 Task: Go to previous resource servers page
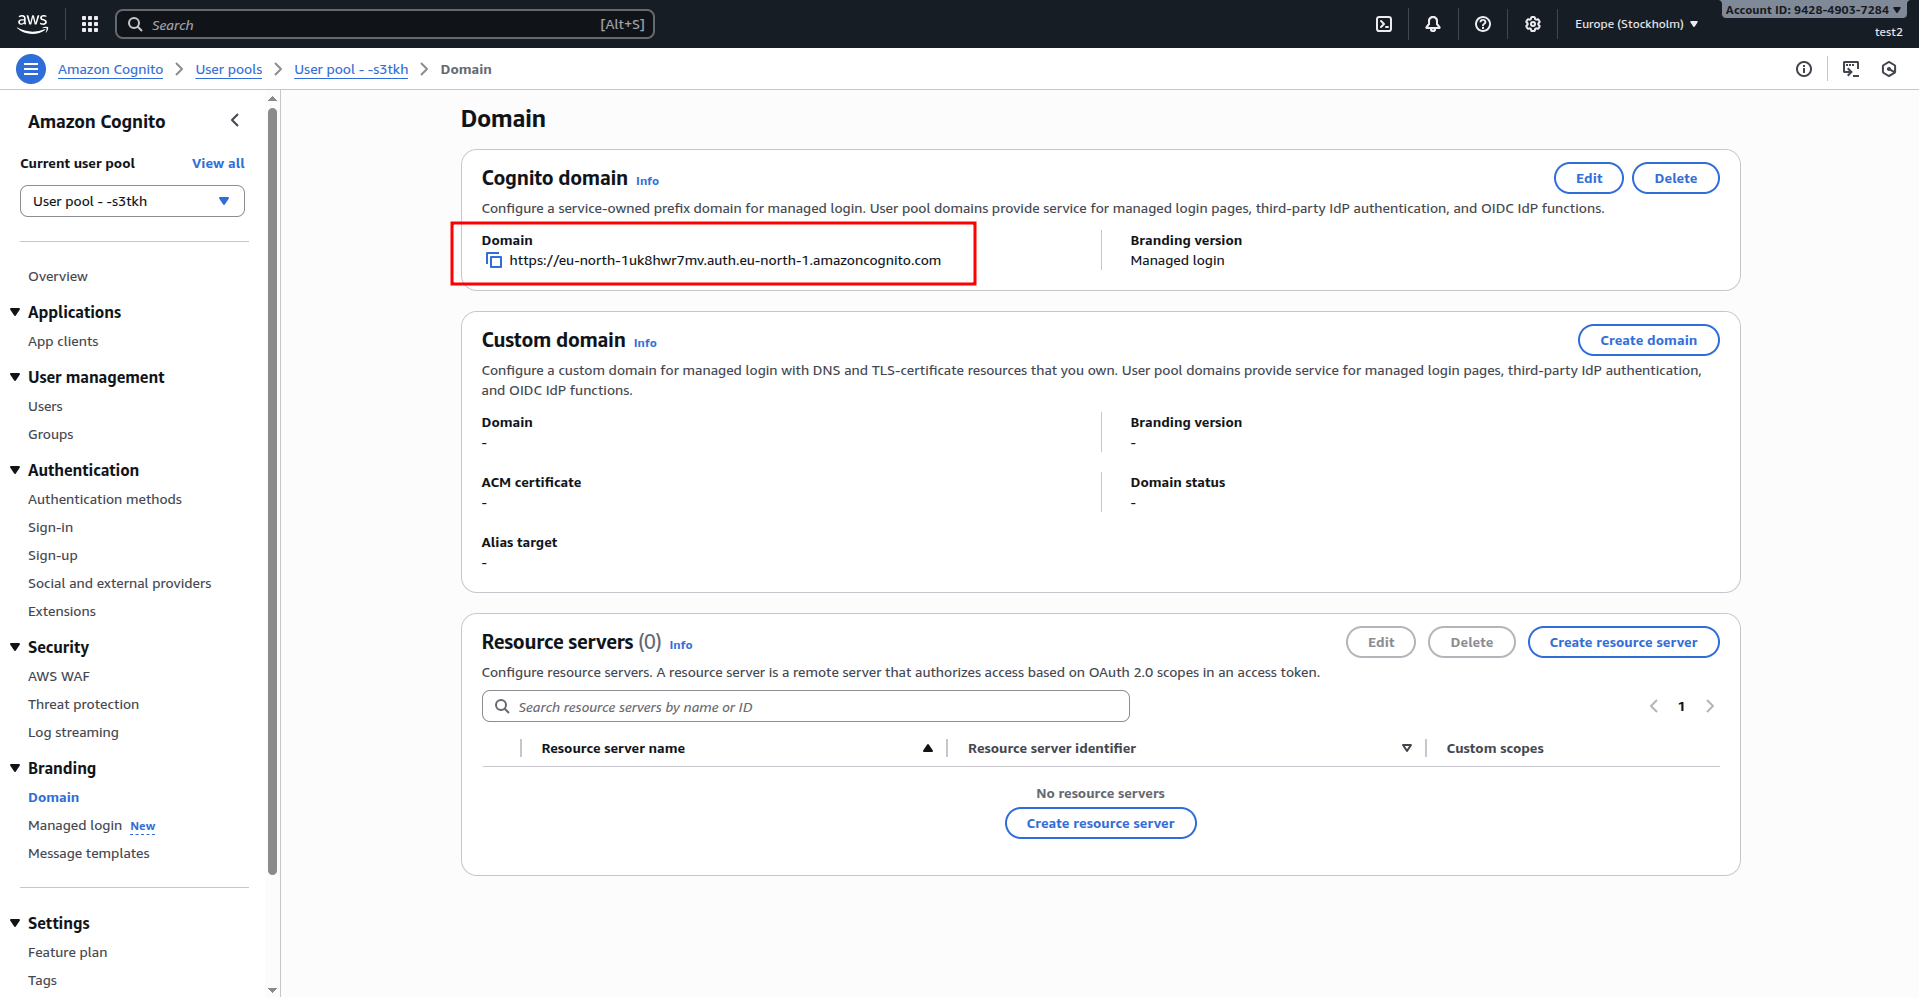pyautogui.click(x=1654, y=706)
